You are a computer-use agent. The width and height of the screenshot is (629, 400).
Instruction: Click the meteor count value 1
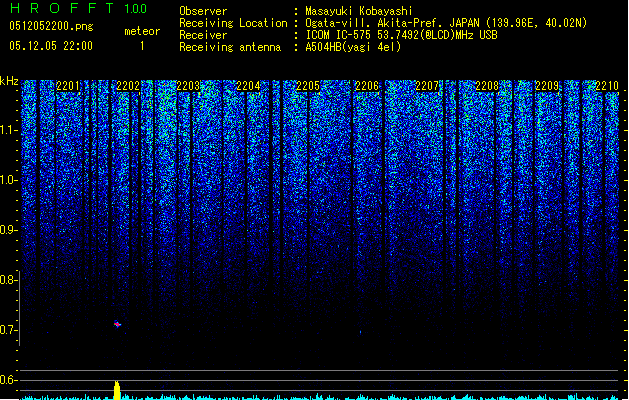[x=142, y=46]
